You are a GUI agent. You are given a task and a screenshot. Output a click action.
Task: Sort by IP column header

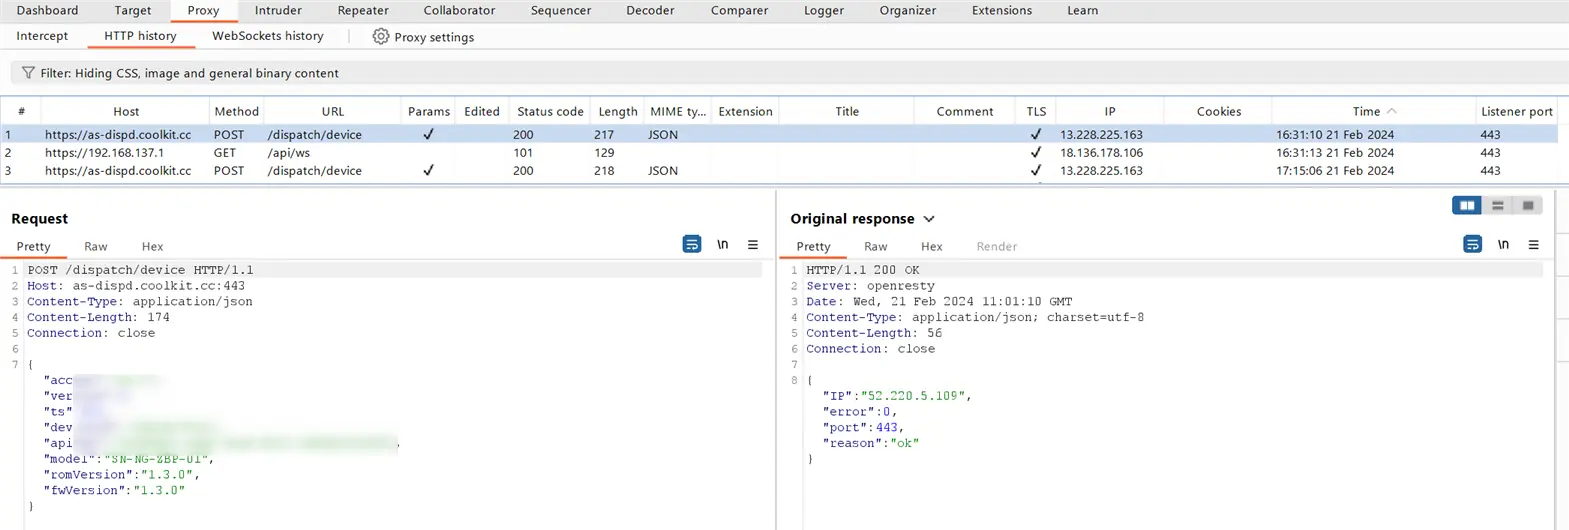[1110, 111]
